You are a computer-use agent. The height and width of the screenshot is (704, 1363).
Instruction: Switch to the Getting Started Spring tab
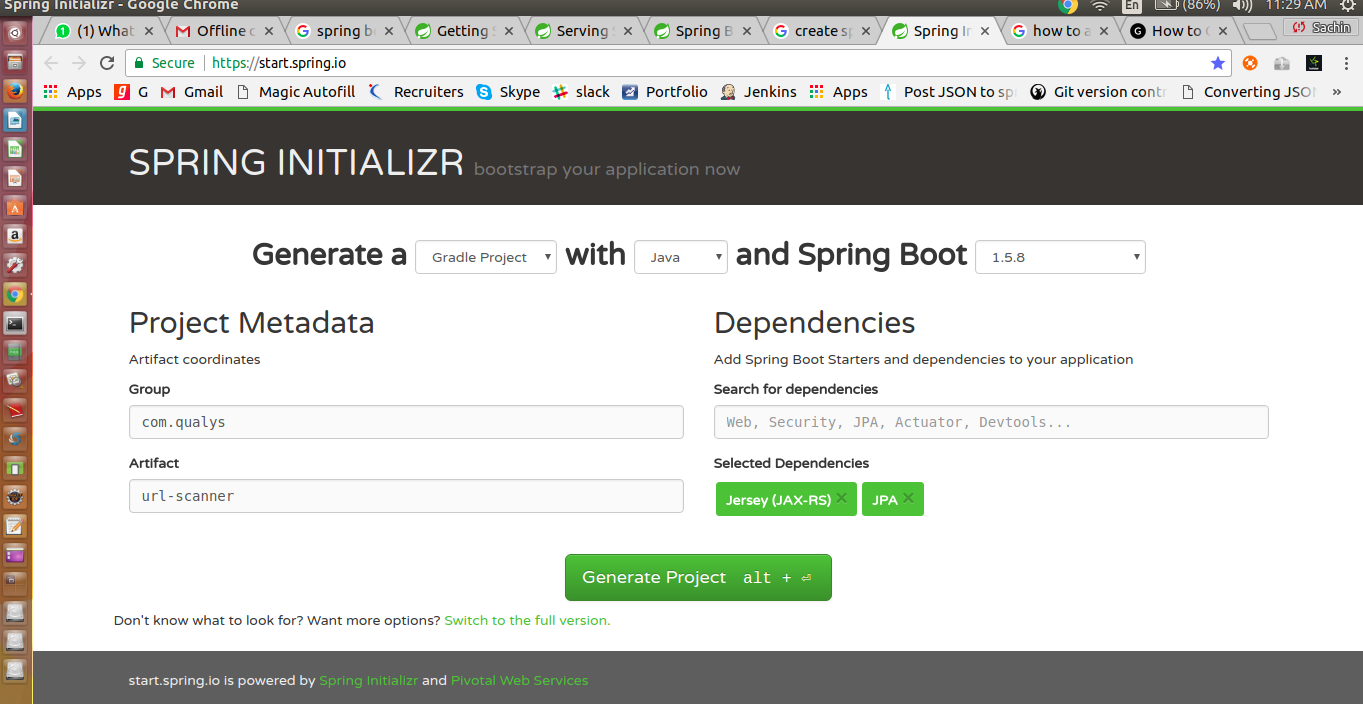click(x=462, y=31)
